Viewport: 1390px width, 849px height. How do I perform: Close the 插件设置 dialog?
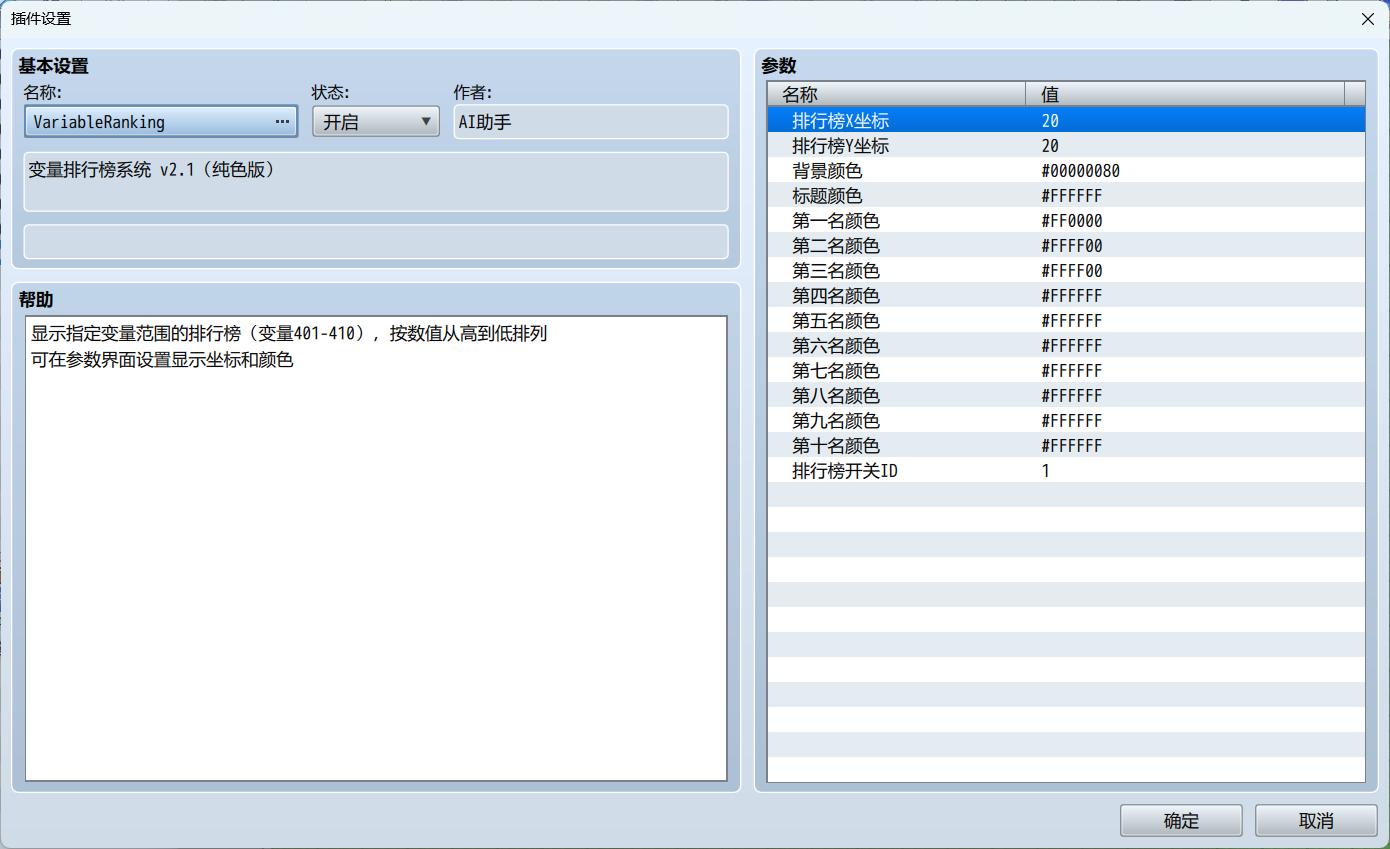pos(1367,19)
